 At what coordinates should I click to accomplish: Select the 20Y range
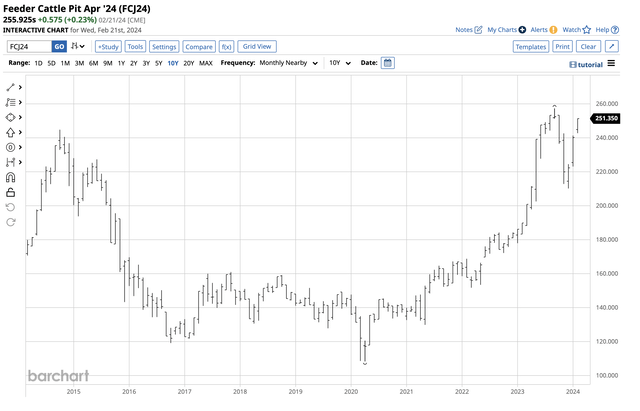coord(189,63)
